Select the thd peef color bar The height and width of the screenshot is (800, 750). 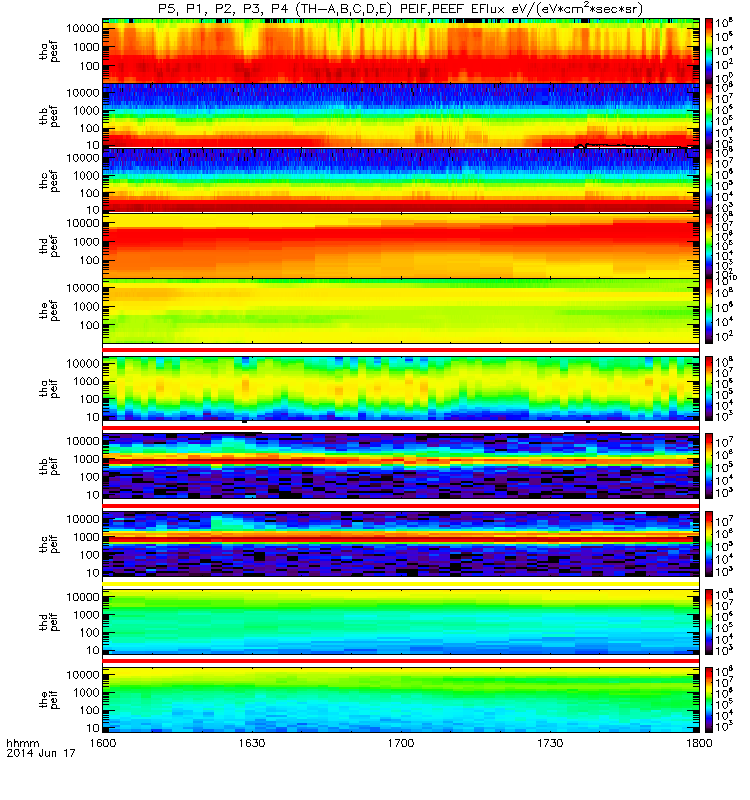(x=709, y=245)
